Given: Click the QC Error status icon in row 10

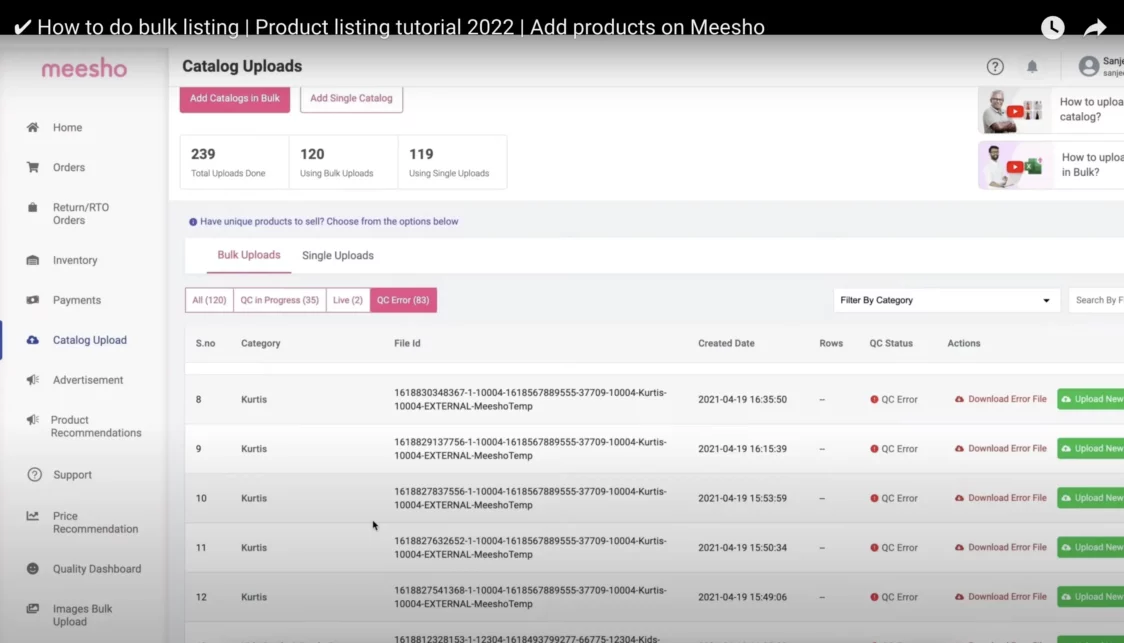Looking at the screenshot, I should click(874, 498).
